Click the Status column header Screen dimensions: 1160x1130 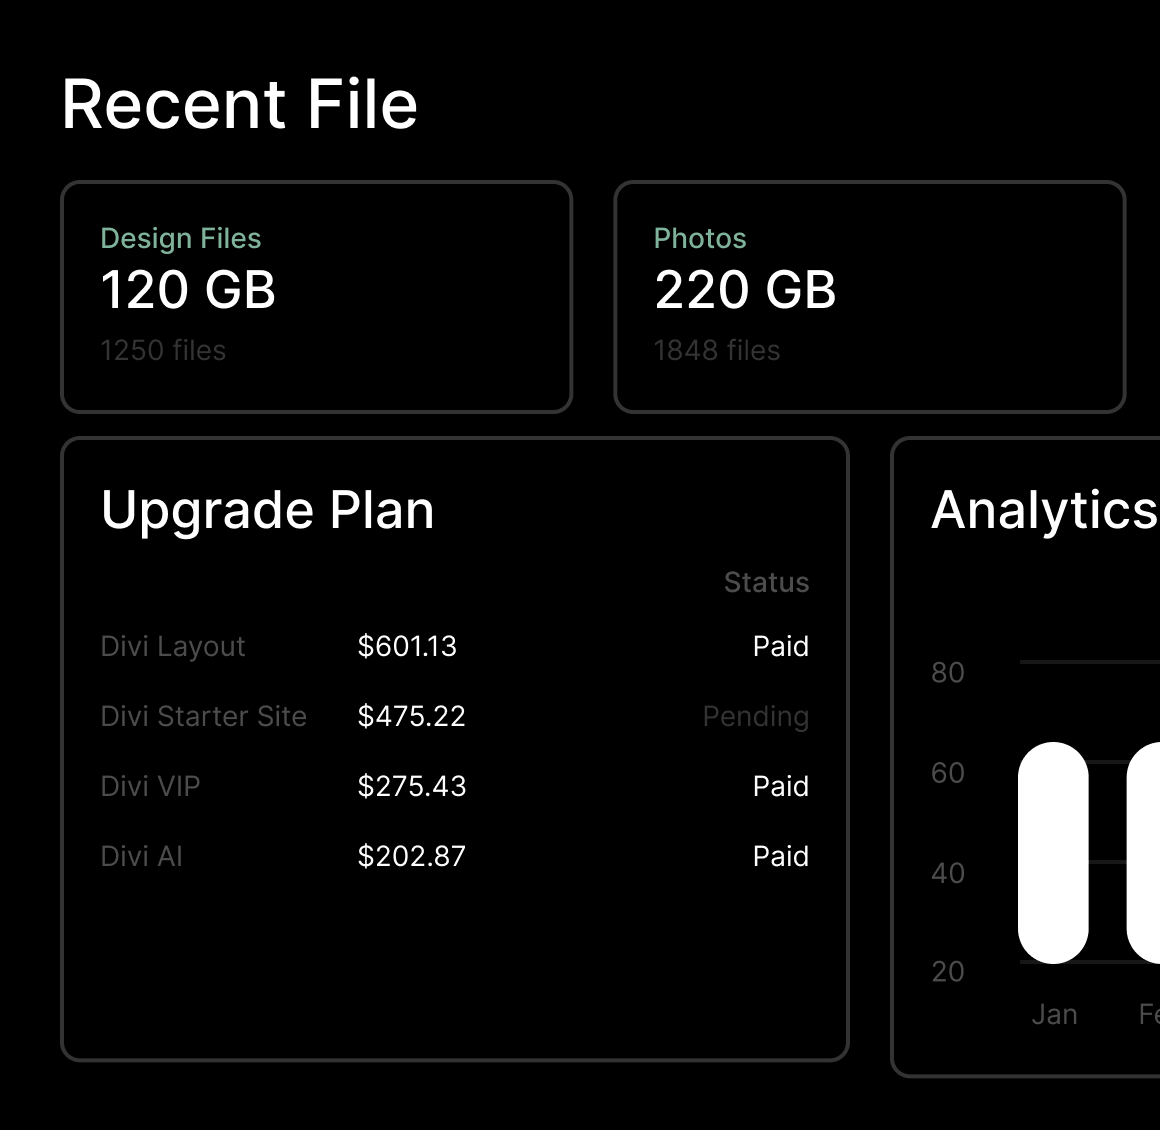coord(766,583)
